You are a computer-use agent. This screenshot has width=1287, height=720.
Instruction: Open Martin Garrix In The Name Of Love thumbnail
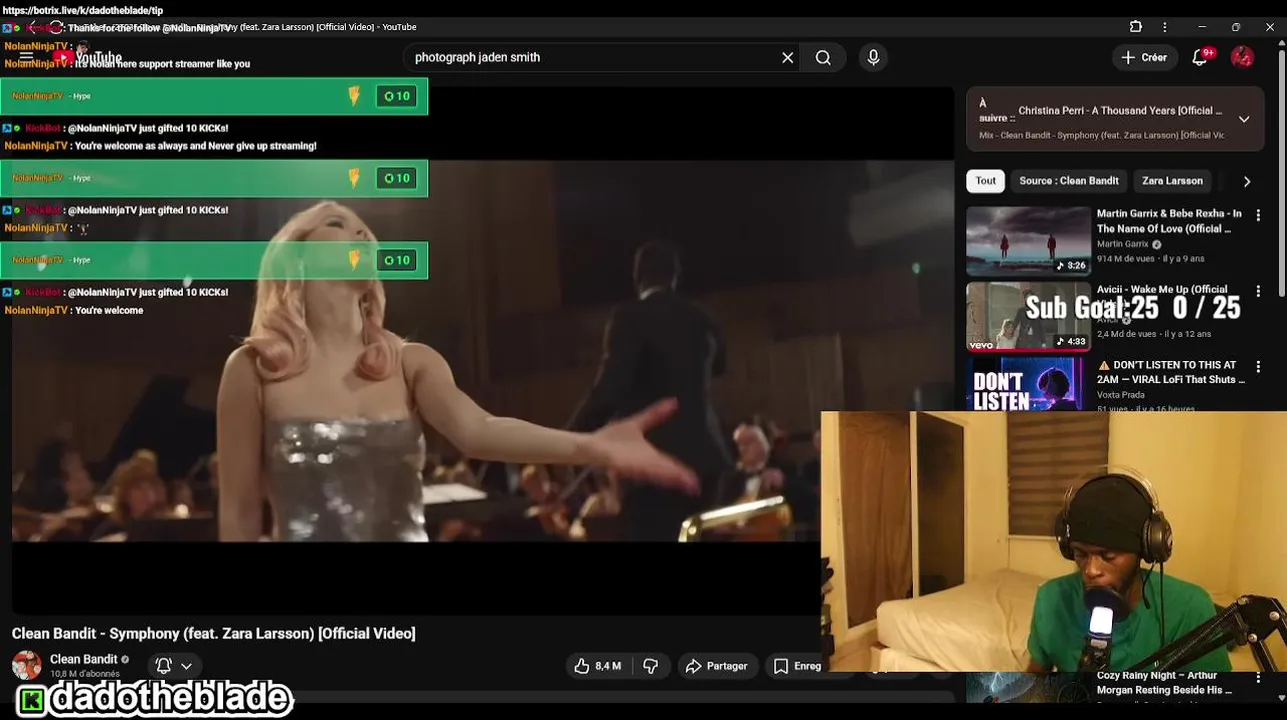click(x=1028, y=241)
